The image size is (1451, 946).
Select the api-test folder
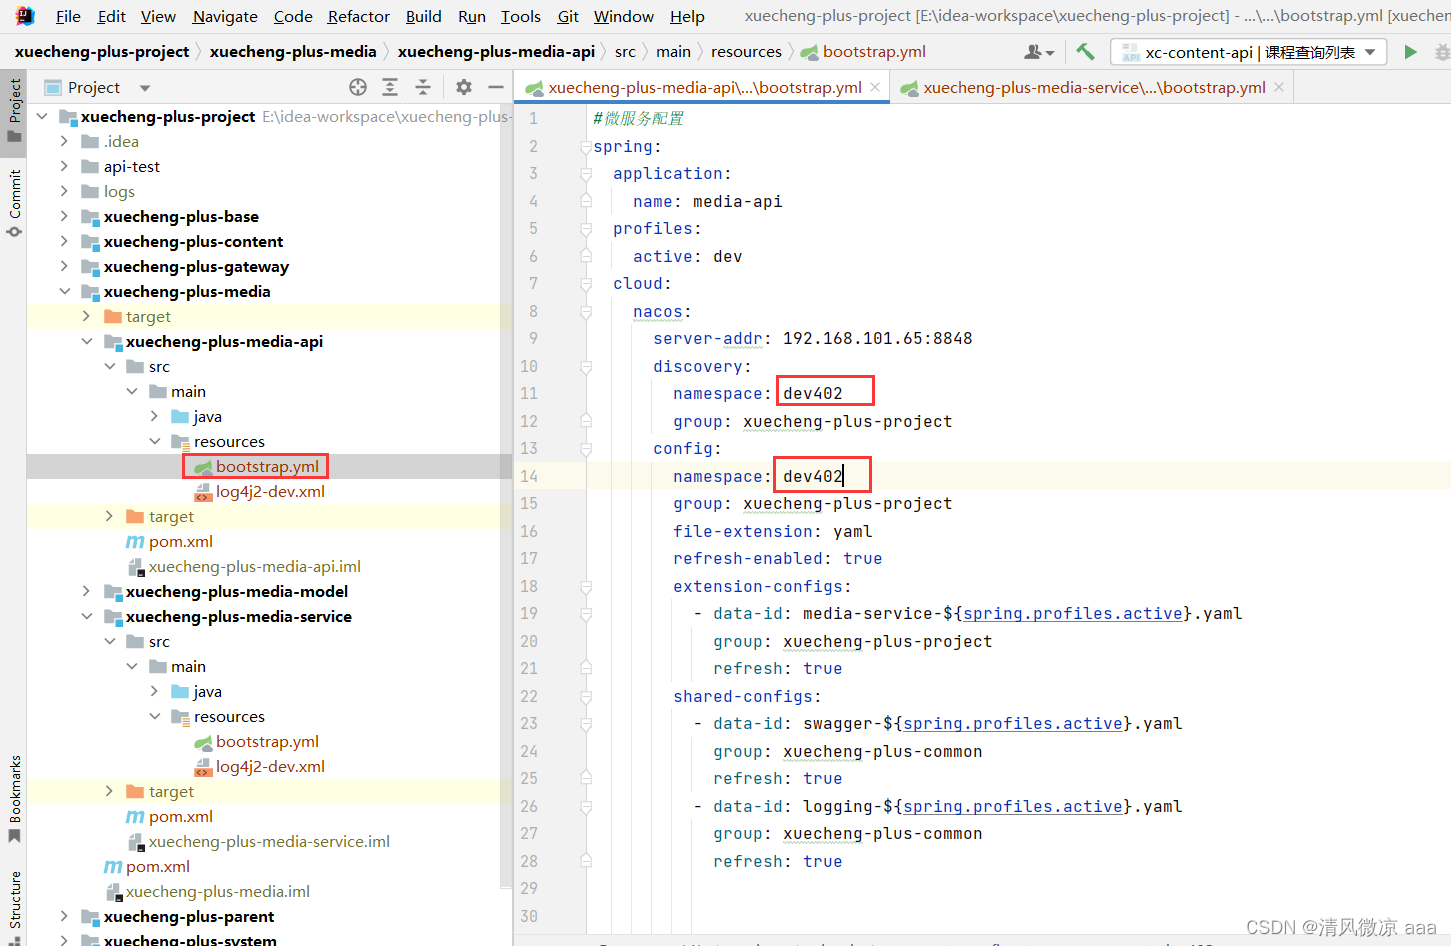coord(131,166)
